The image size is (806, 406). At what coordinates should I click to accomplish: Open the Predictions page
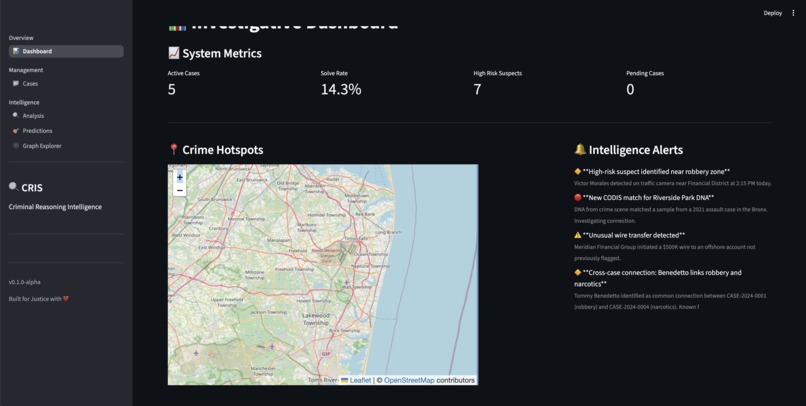point(66,131)
